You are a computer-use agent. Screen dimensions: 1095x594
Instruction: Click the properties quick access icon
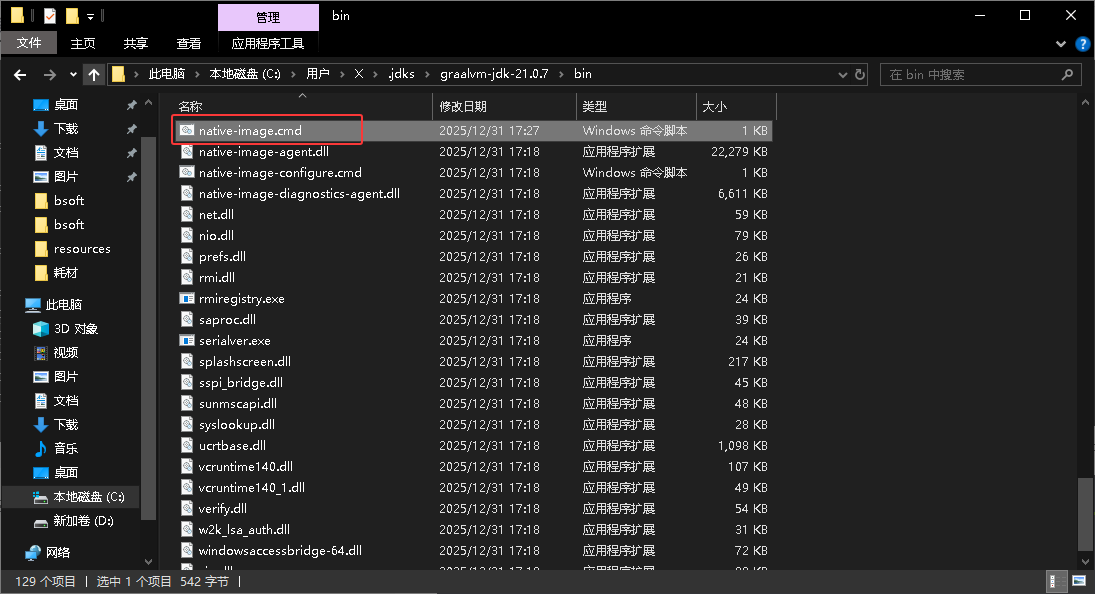pos(50,15)
